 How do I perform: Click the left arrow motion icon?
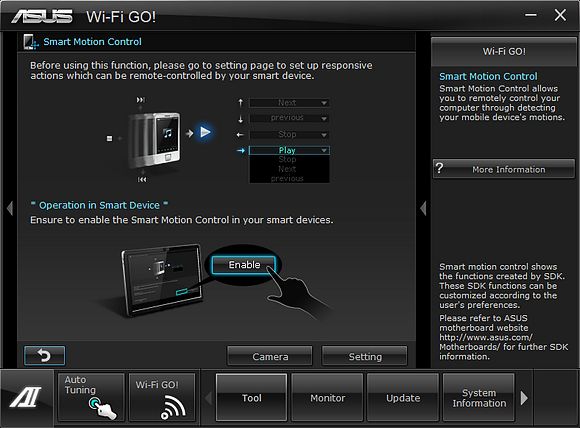(x=240, y=135)
